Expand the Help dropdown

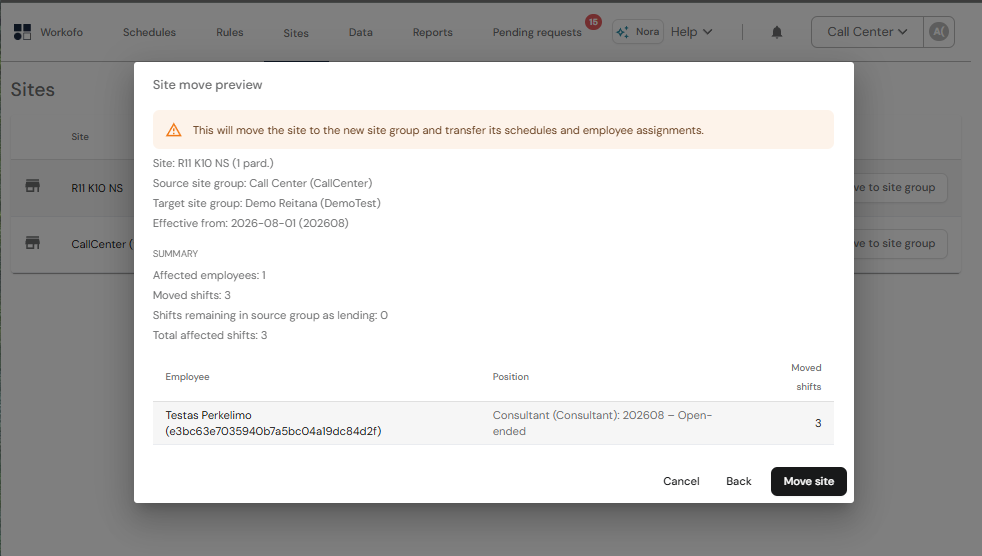coord(691,32)
